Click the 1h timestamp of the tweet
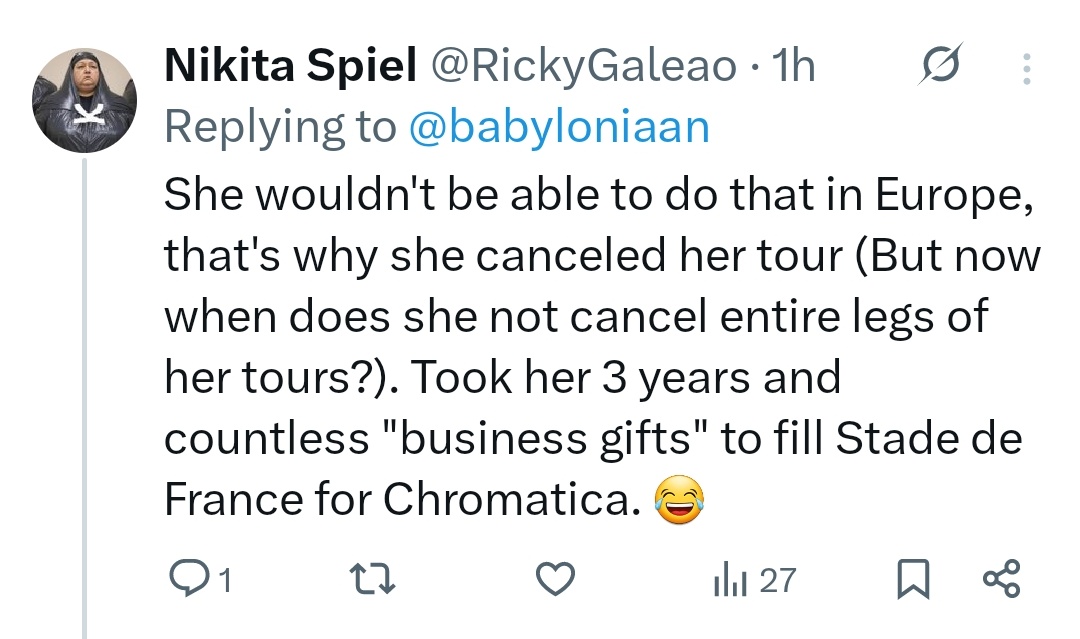Image resolution: width=1080 pixels, height=639 pixels. [x=796, y=68]
